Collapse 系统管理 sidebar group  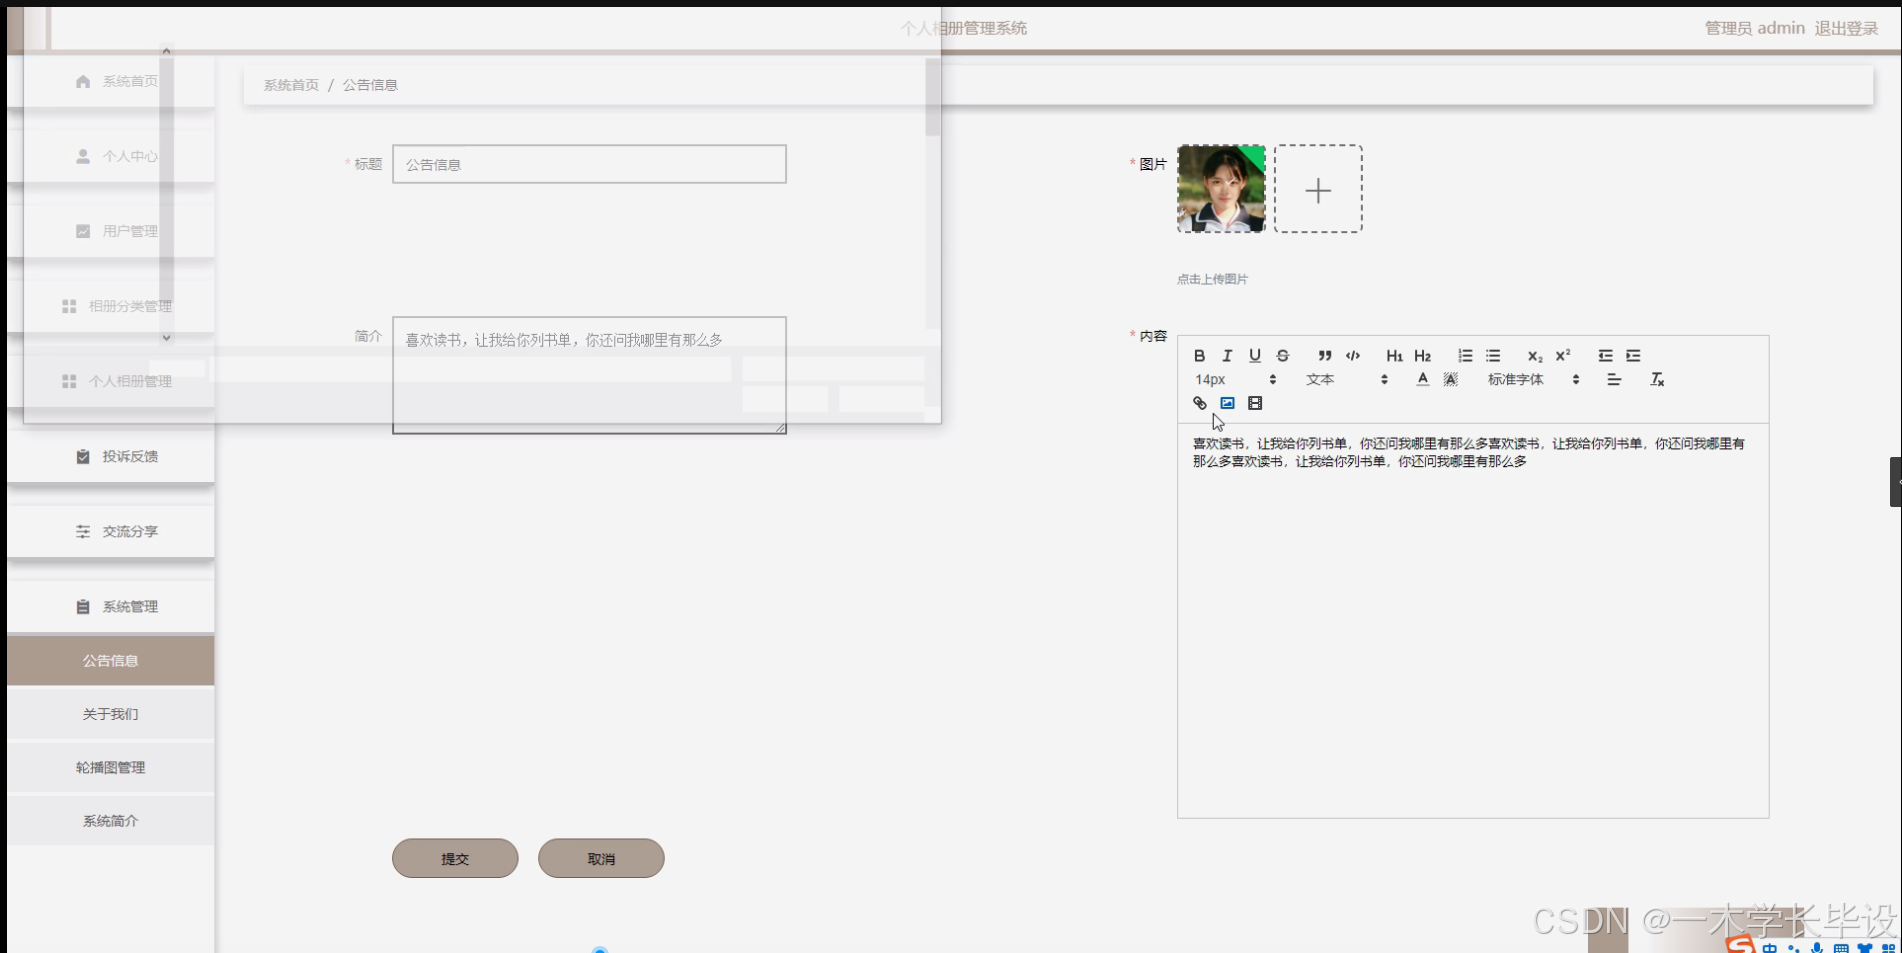(x=111, y=606)
